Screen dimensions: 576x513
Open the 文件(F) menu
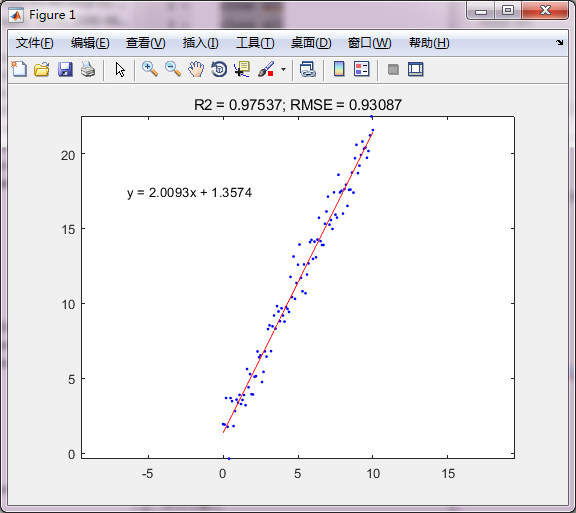click(x=35, y=43)
